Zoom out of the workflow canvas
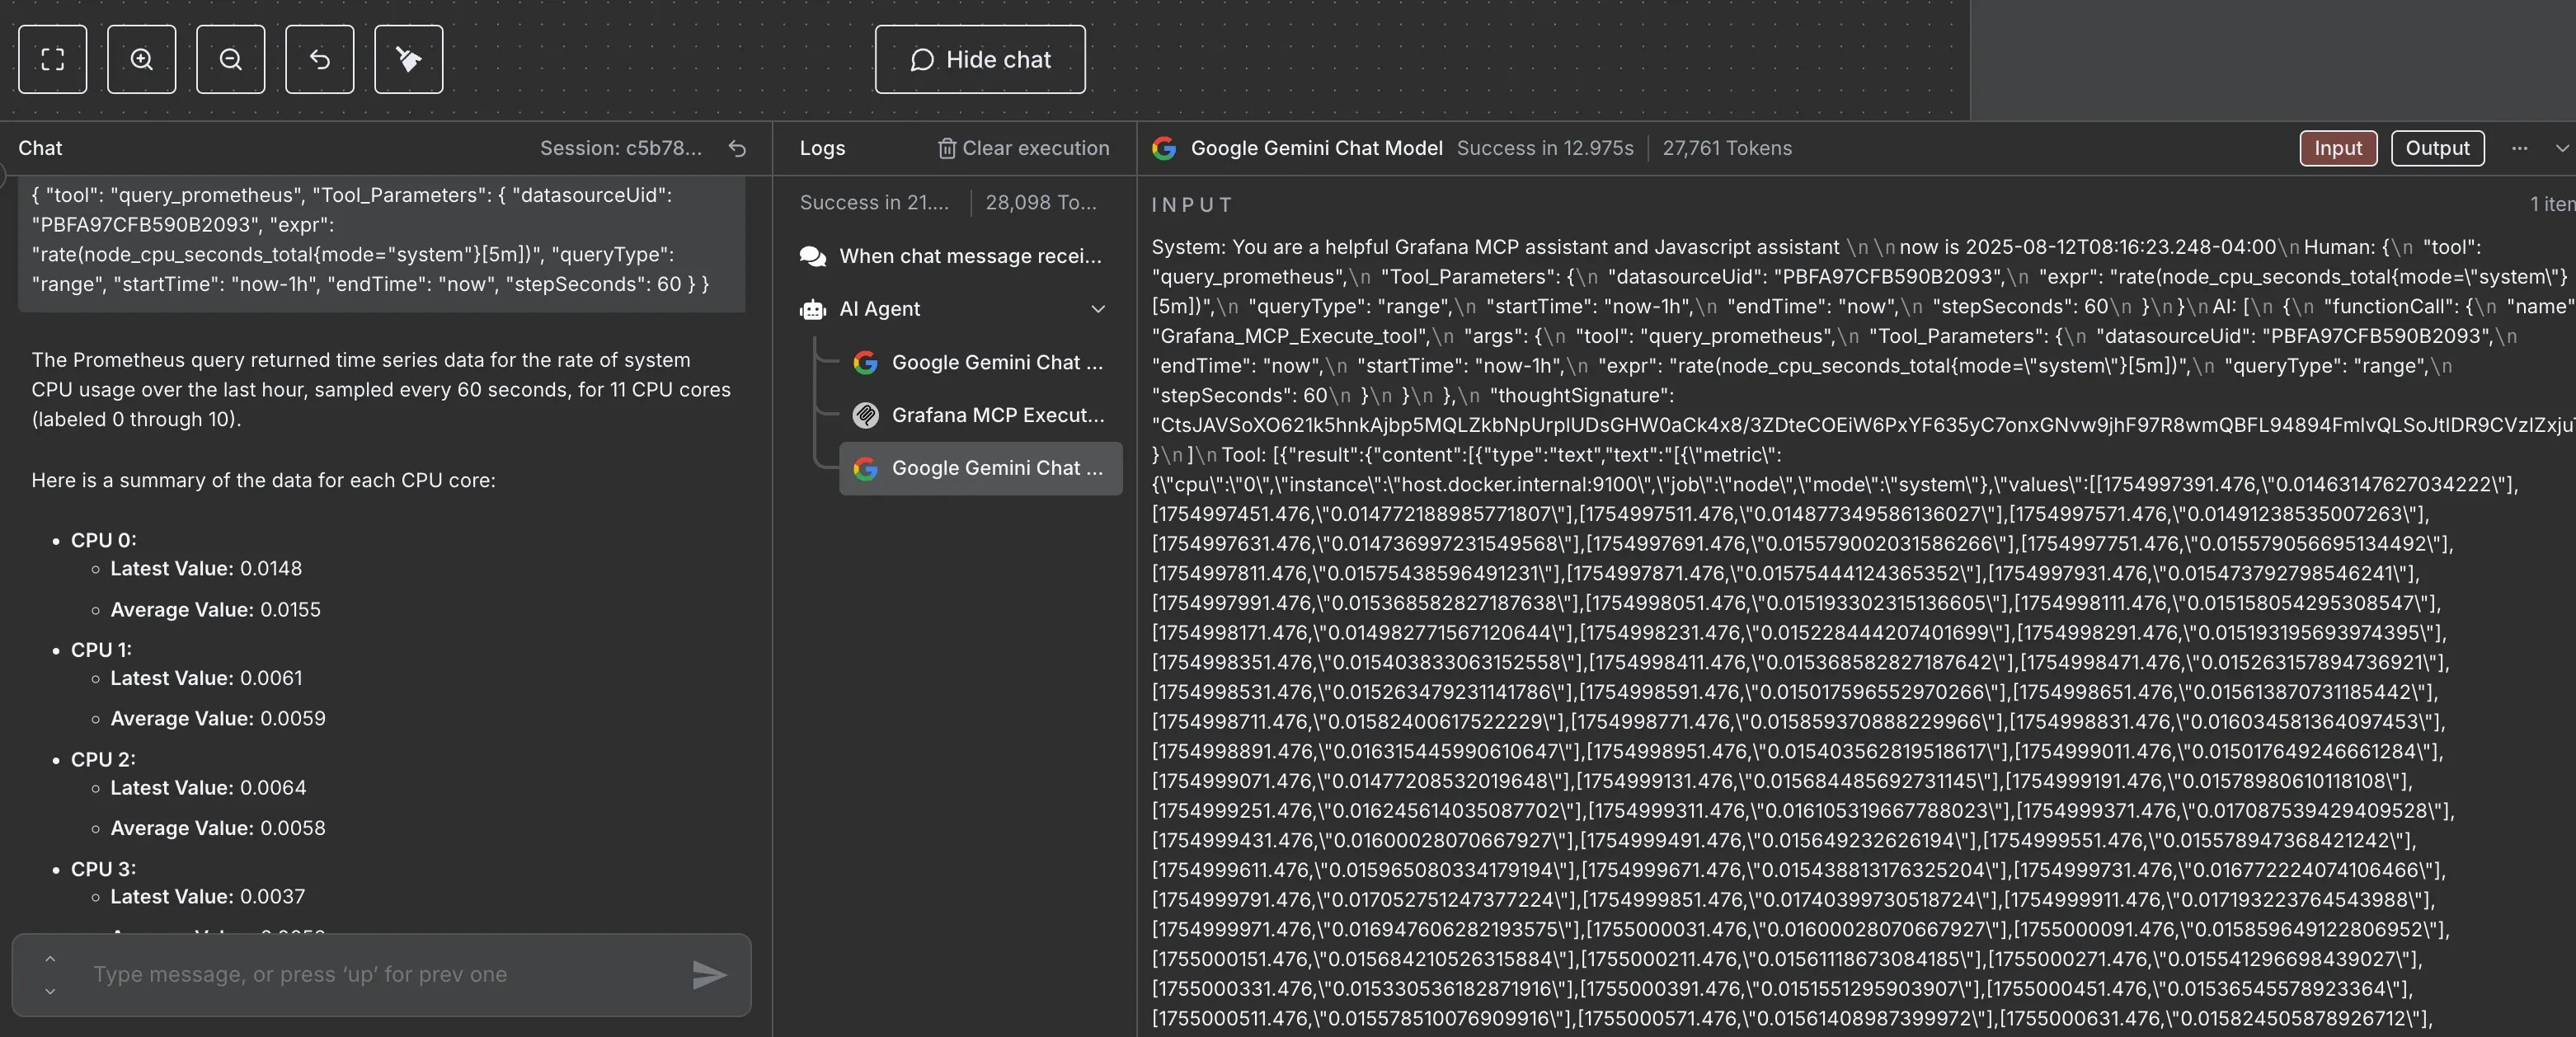 pyautogui.click(x=230, y=60)
